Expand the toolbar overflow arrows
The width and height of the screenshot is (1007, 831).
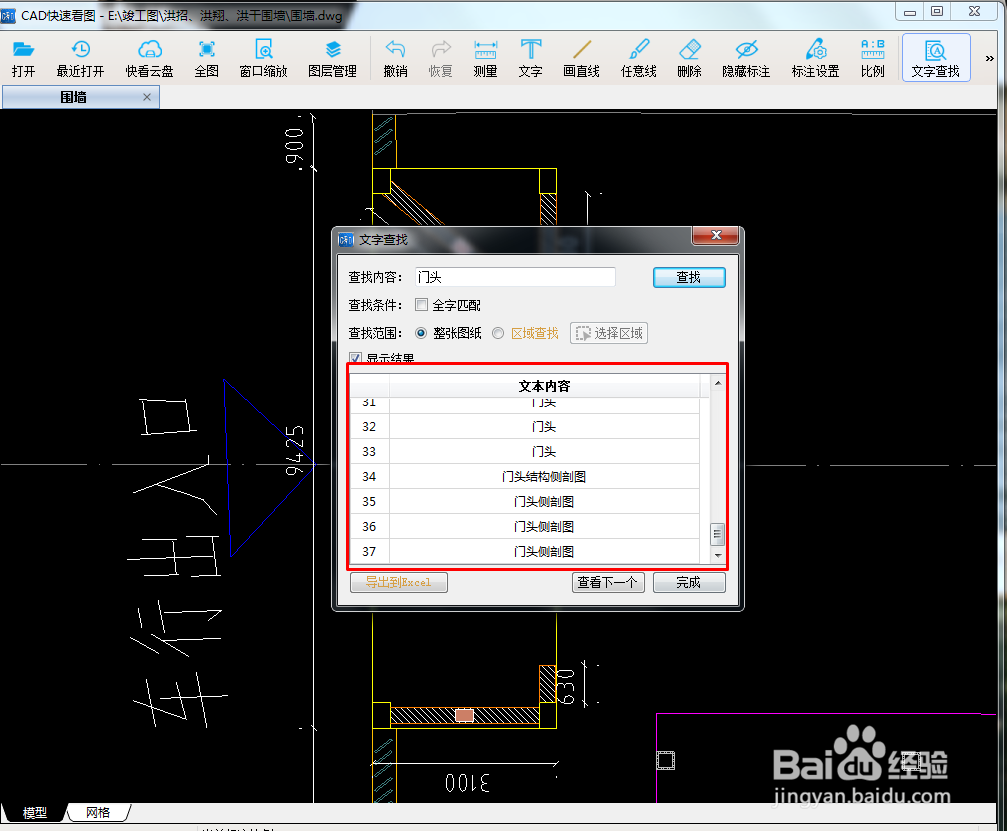click(x=989, y=58)
